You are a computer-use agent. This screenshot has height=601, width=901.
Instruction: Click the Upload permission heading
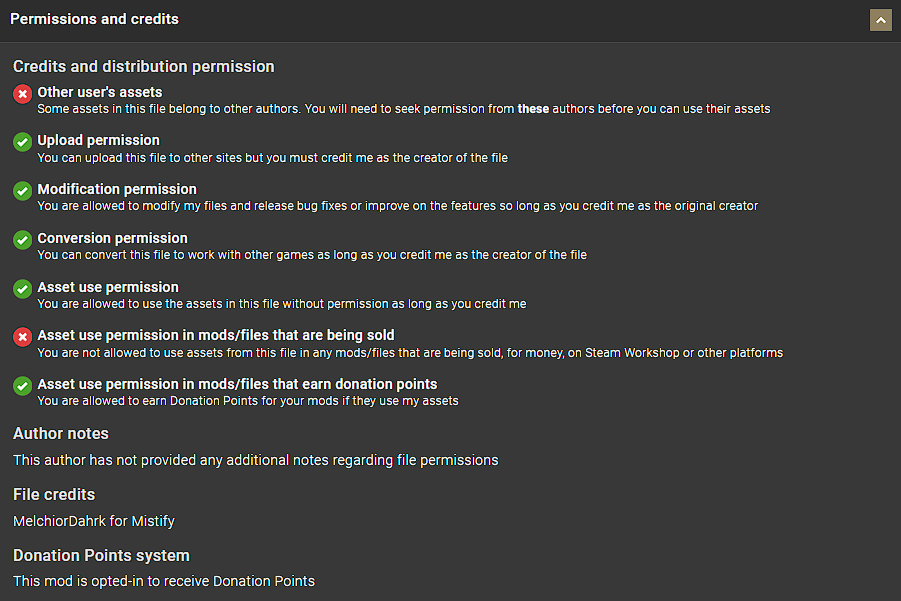pos(98,140)
